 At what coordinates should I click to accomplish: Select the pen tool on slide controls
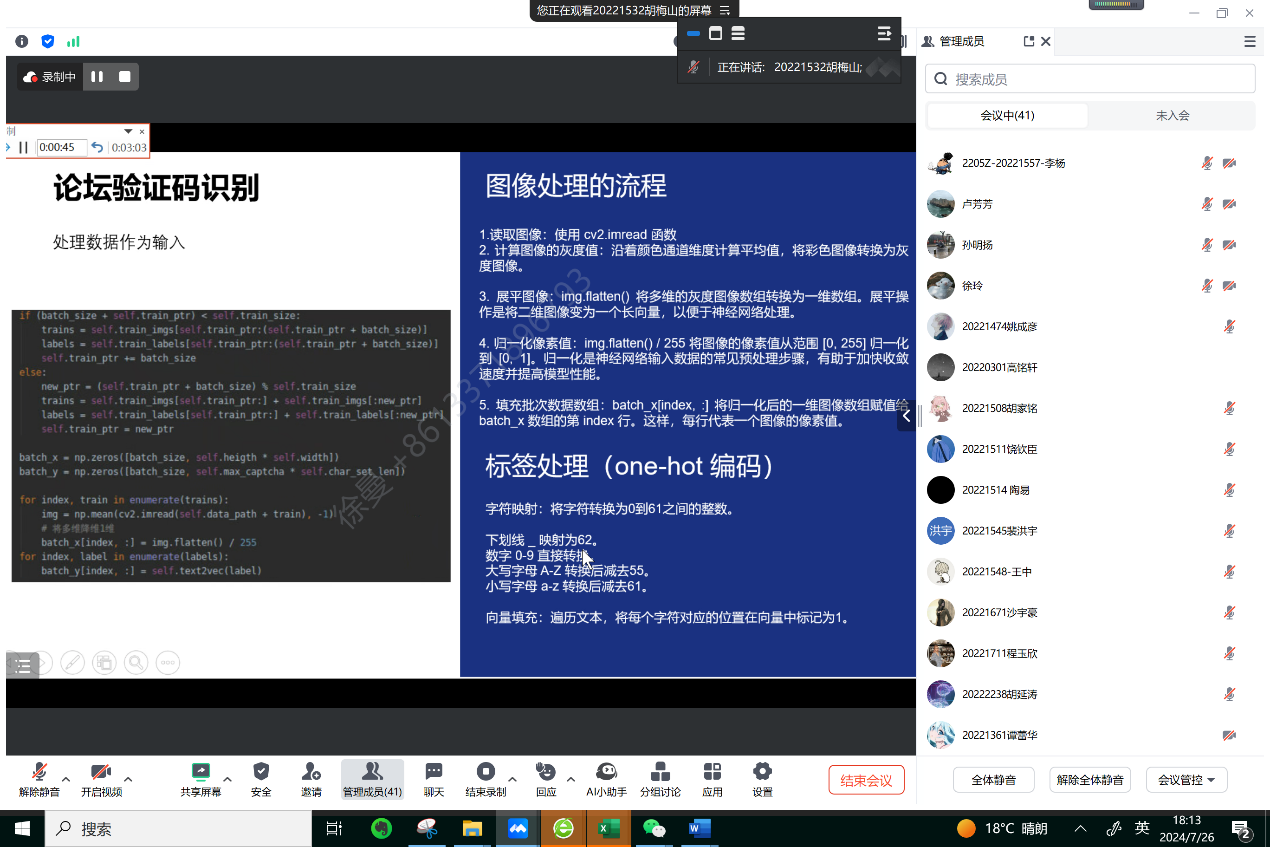click(72, 662)
